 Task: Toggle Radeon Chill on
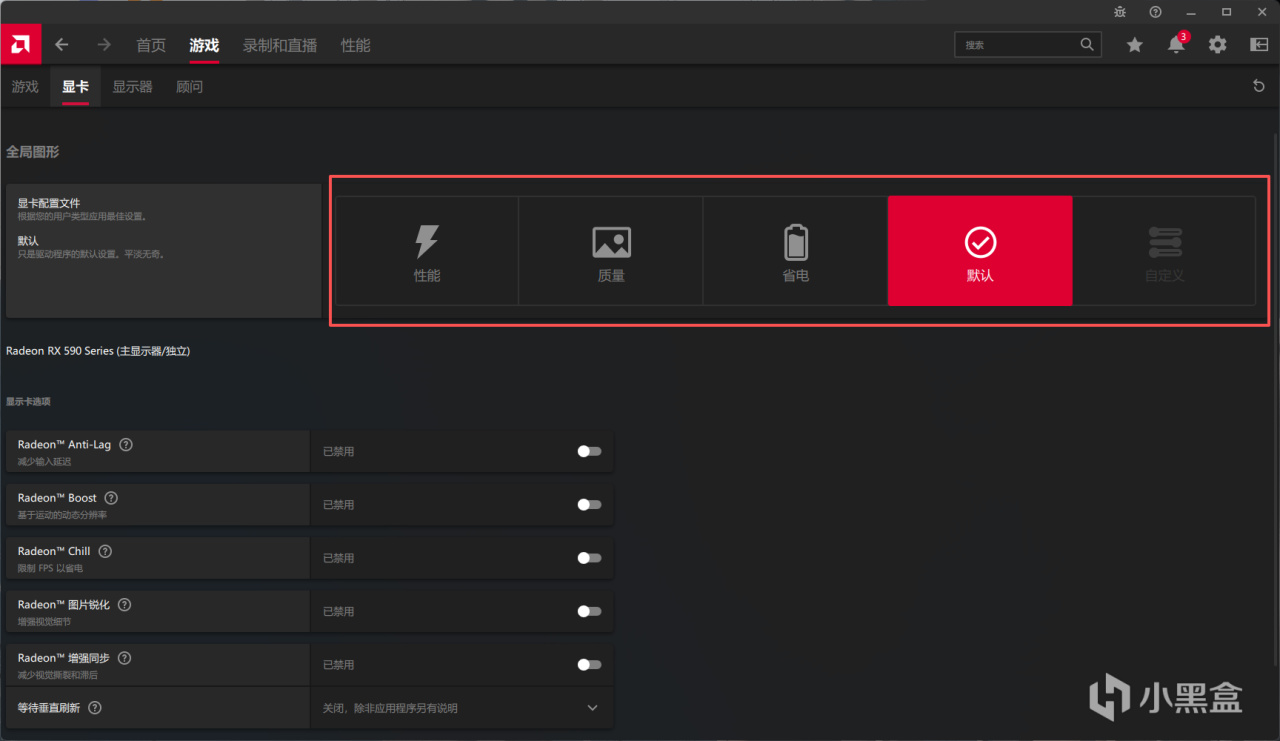click(x=589, y=558)
